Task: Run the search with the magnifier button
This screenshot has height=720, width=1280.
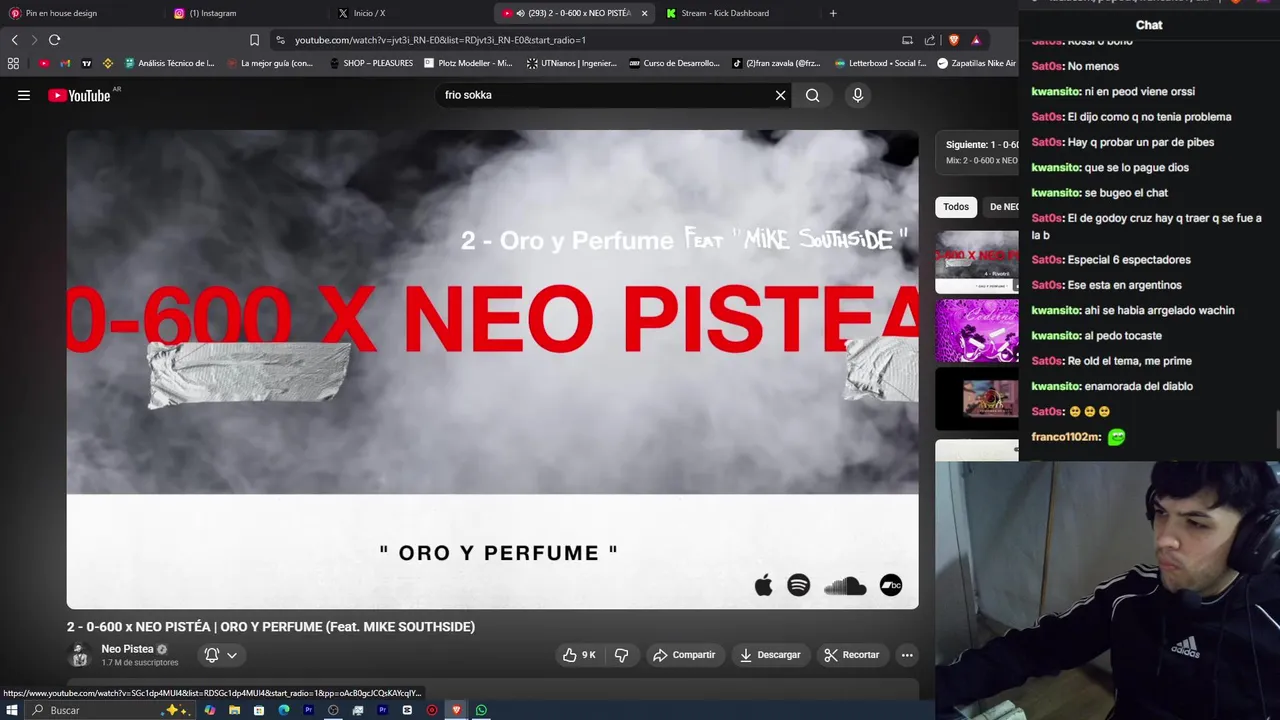Action: [x=812, y=95]
